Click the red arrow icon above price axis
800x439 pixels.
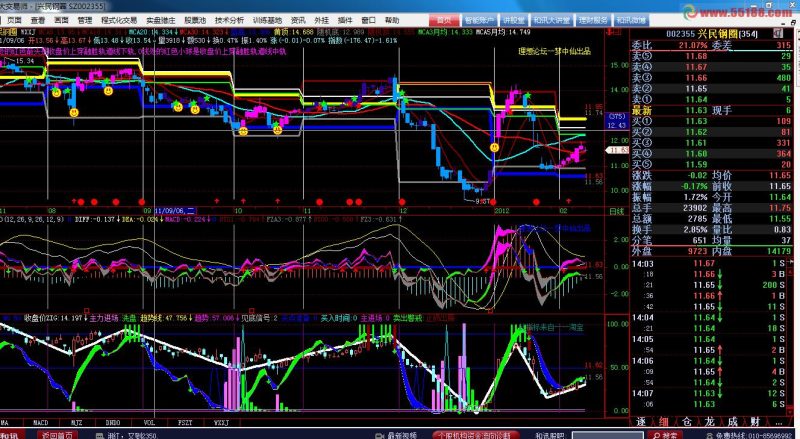point(609,33)
